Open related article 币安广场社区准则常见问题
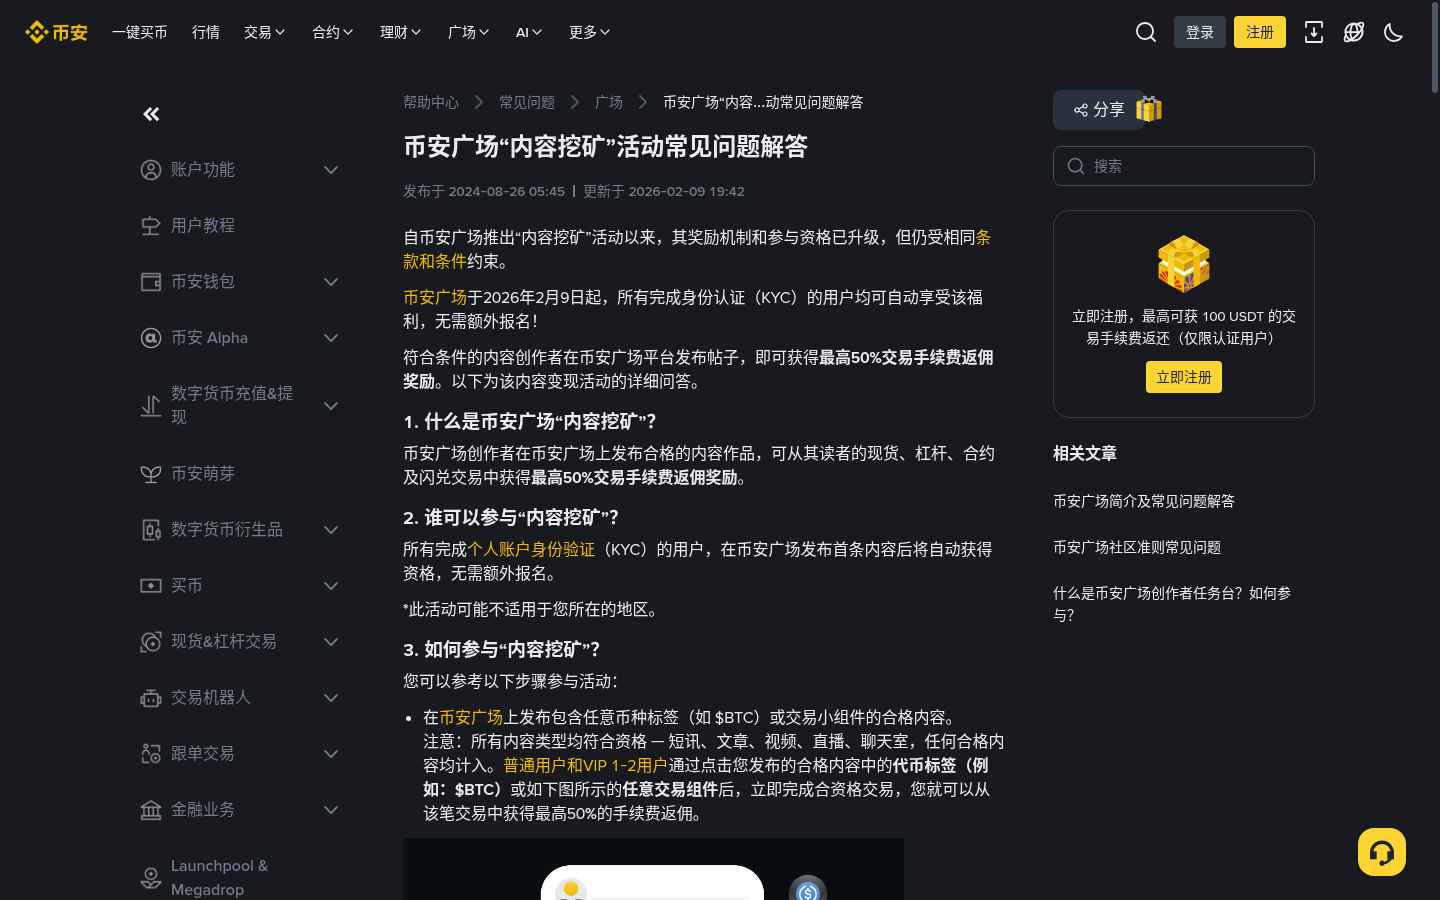 tap(1137, 547)
